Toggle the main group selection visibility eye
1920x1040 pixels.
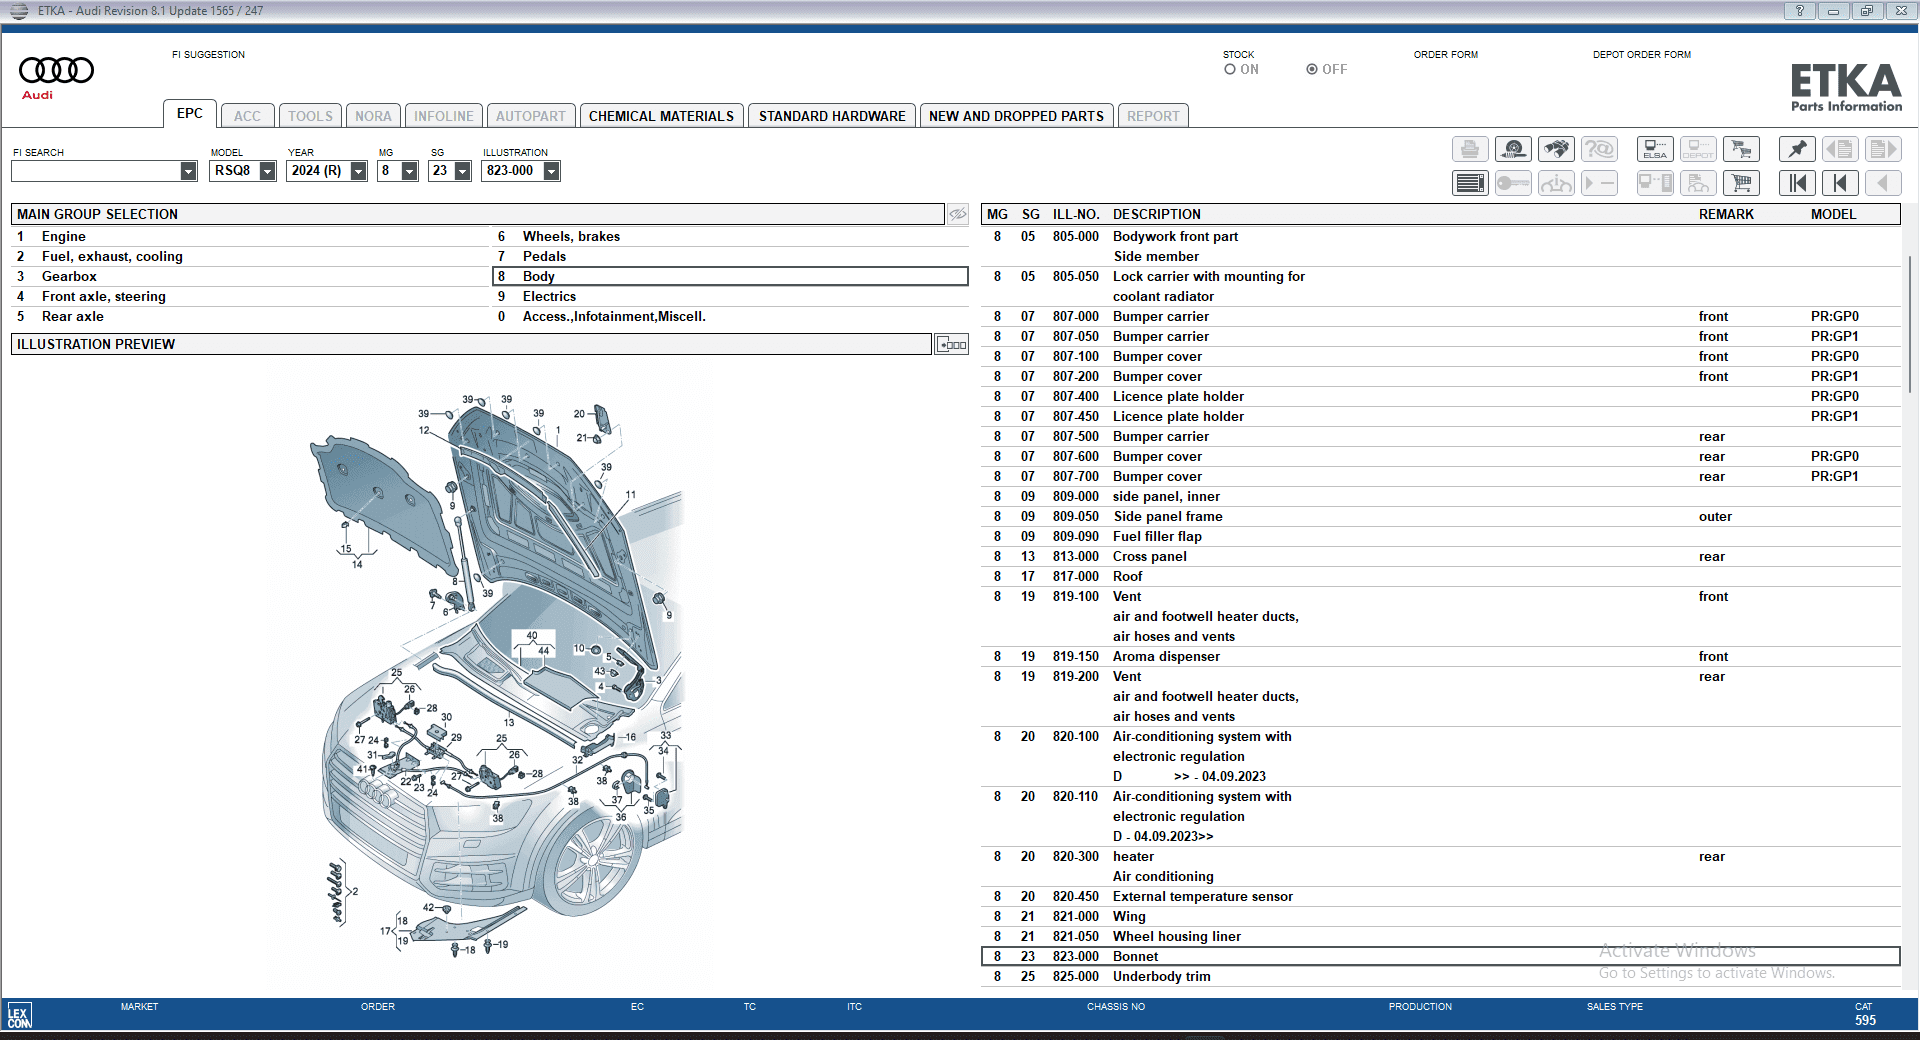coord(957,214)
